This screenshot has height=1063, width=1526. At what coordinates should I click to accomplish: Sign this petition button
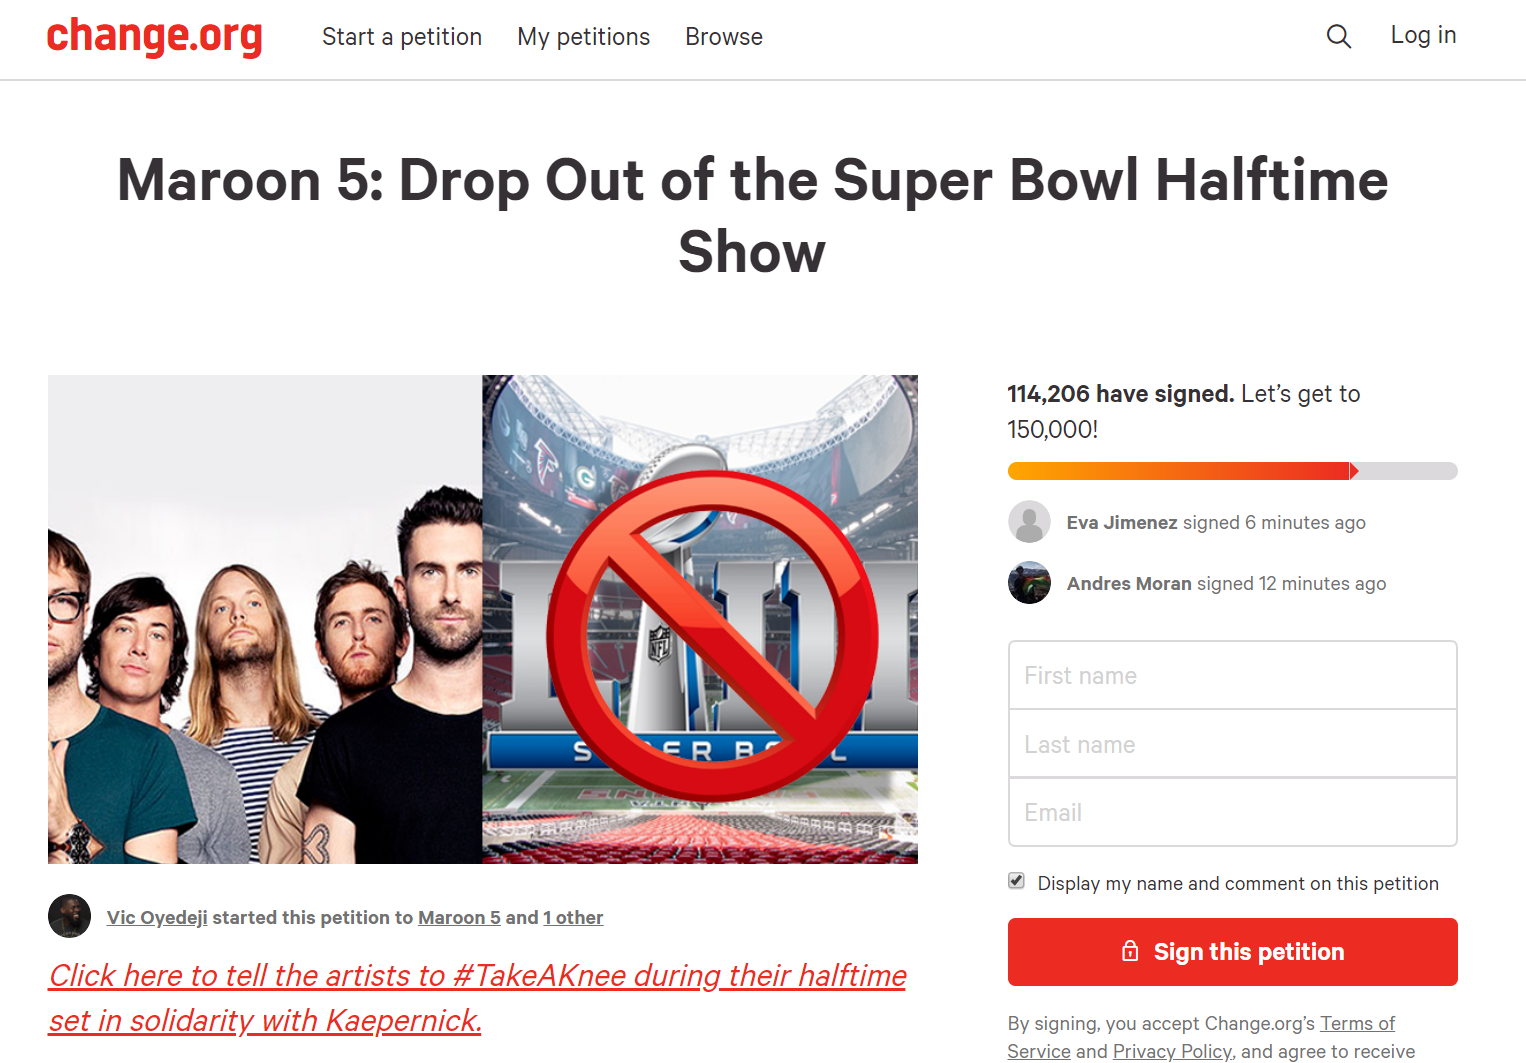coord(1232,952)
